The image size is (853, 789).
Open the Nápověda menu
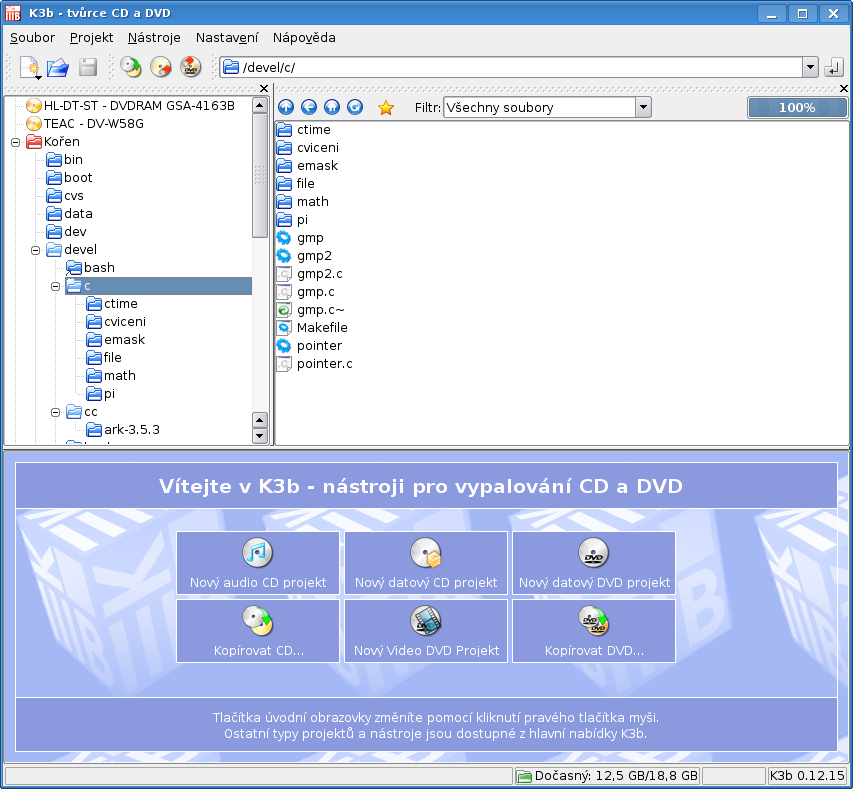point(304,38)
